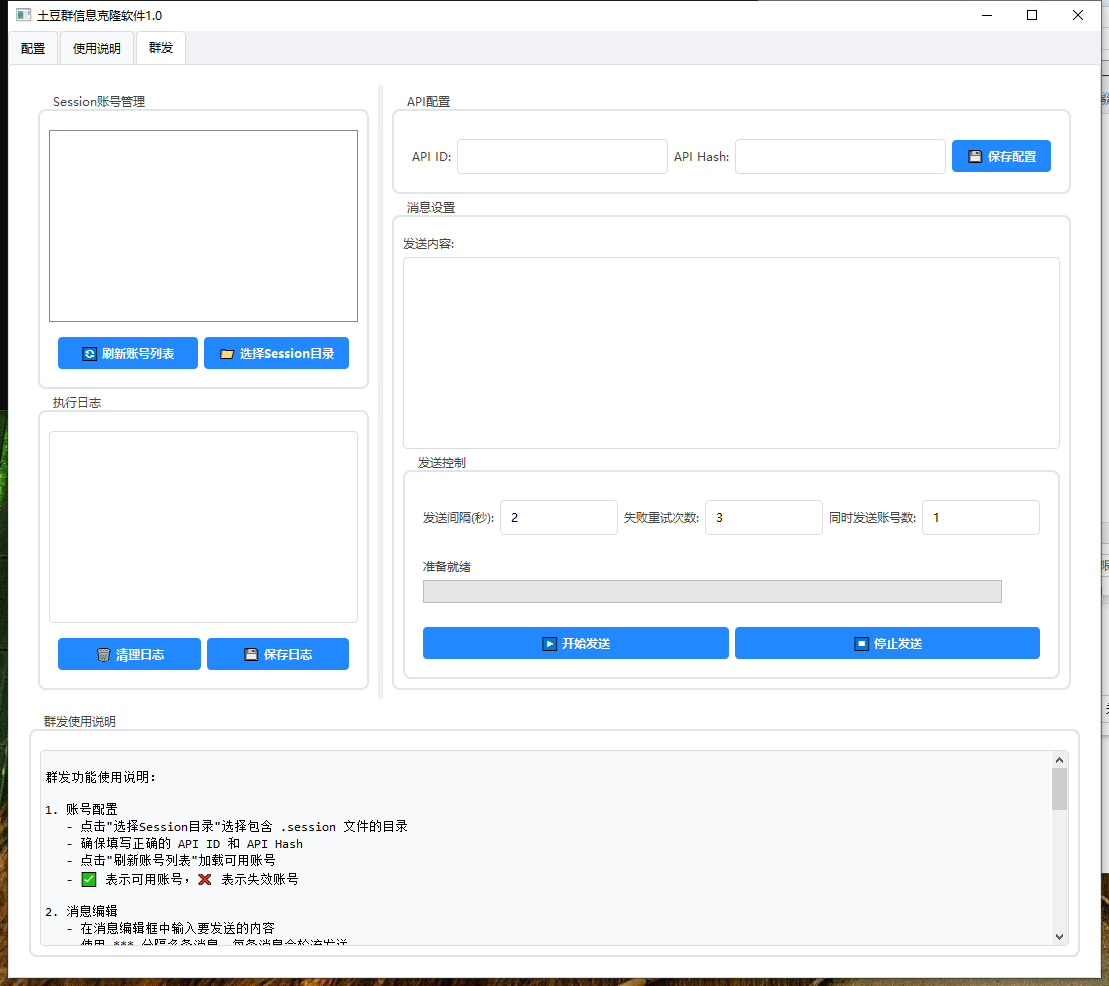Focus the API ID input field
The width and height of the screenshot is (1109, 986).
point(562,157)
